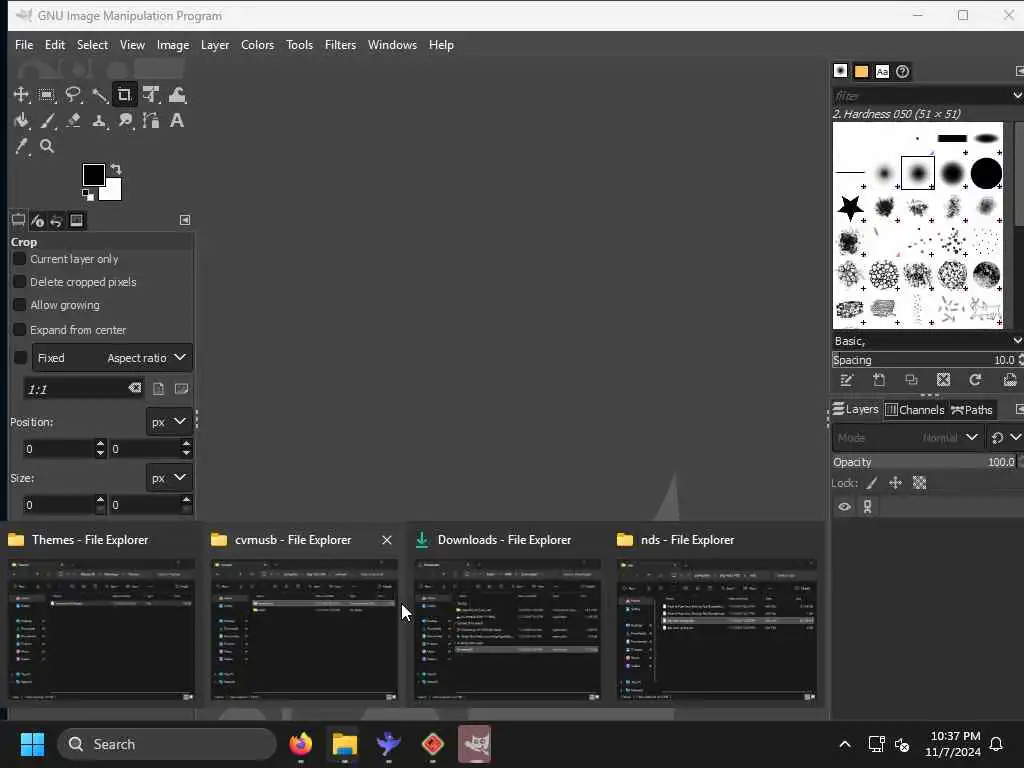
Task: Open the Image menu
Action: (173, 45)
